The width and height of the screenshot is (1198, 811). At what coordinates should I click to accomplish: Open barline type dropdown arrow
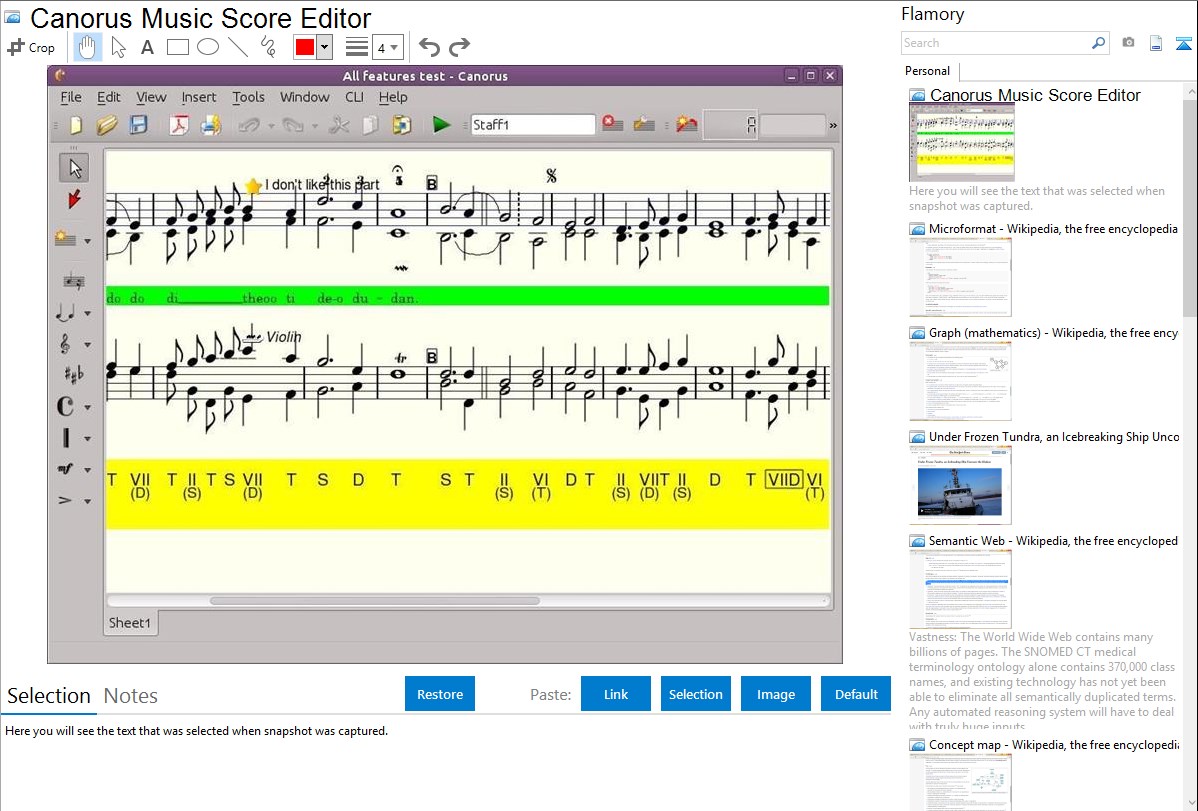(87, 439)
